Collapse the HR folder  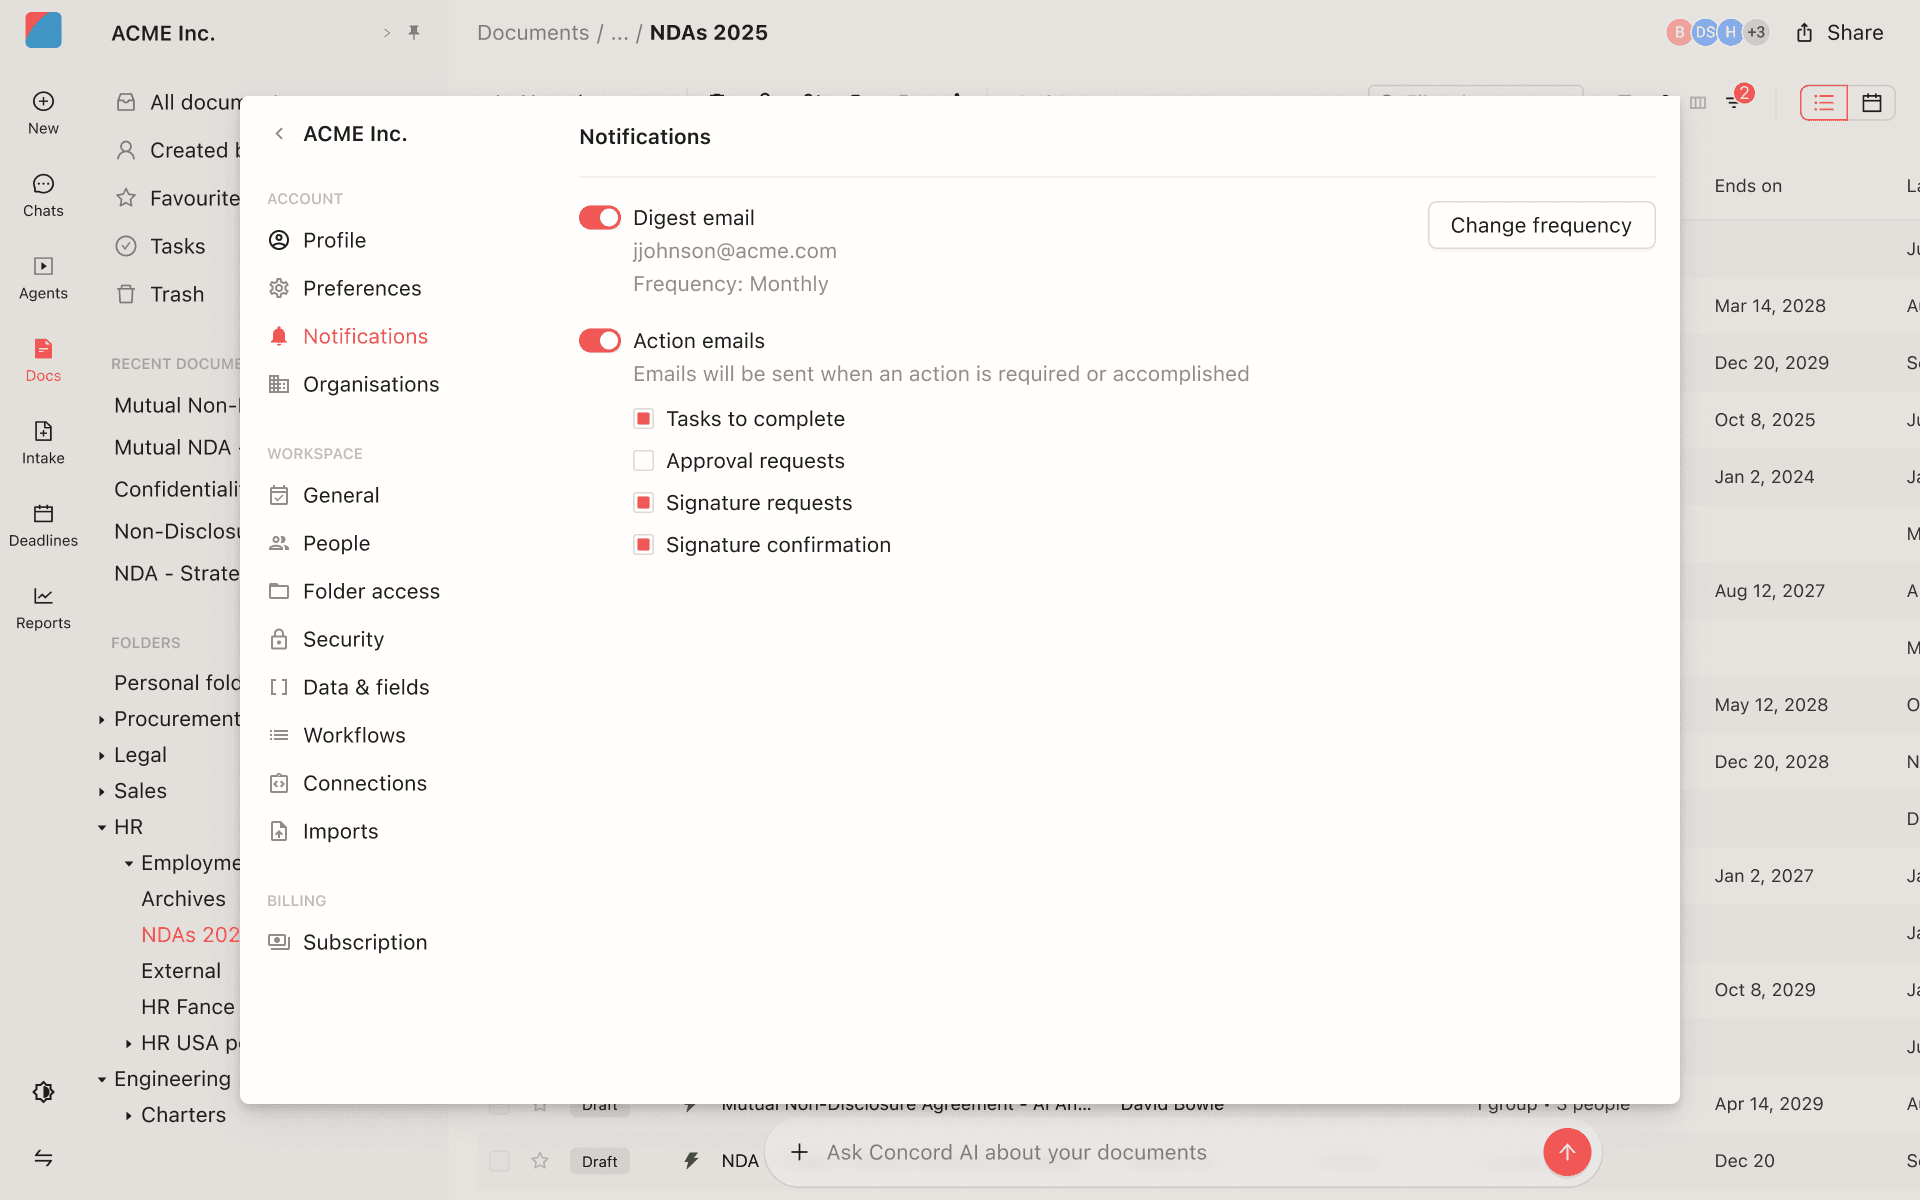click(102, 828)
